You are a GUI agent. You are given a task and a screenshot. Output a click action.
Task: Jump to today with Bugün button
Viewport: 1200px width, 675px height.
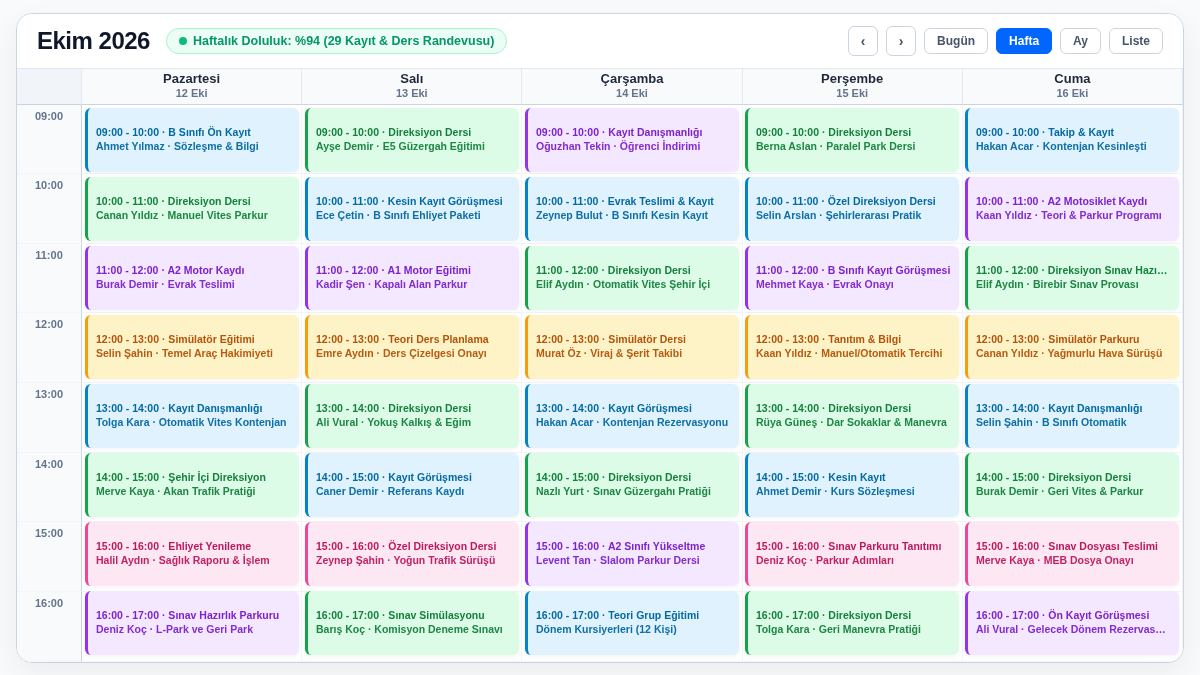pyautogui.click(x=956, y=41)
